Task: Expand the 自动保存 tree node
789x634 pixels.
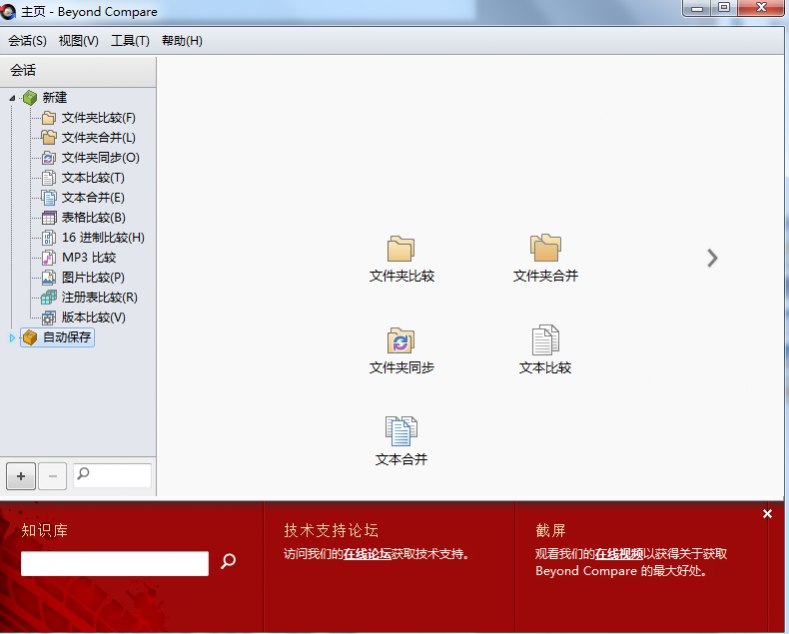Action: coord(12,338)
